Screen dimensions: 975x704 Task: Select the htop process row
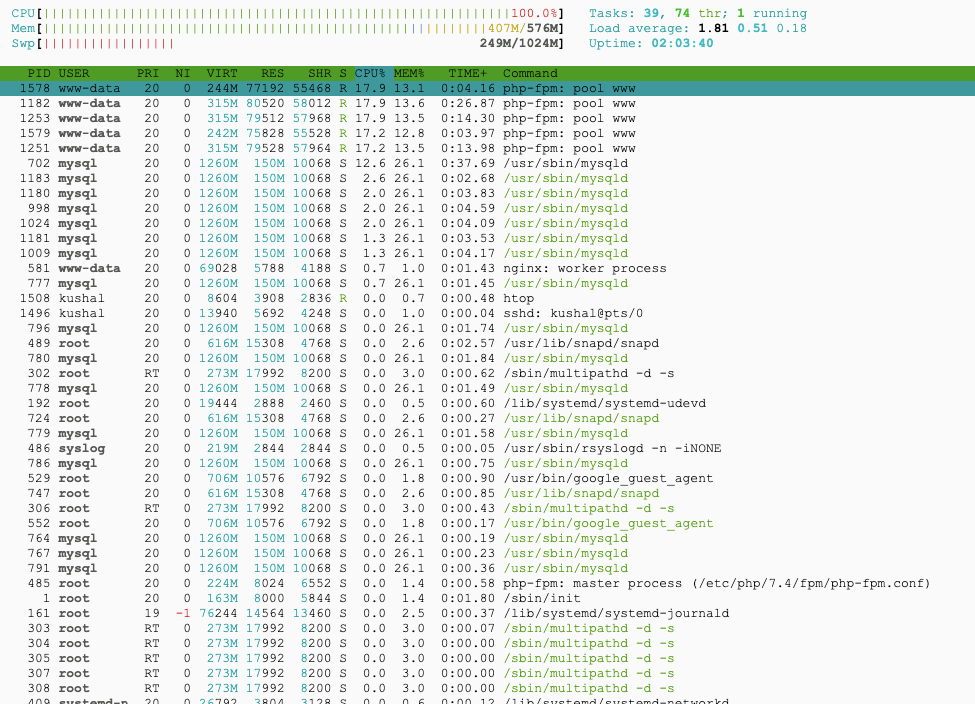(488, 298)
